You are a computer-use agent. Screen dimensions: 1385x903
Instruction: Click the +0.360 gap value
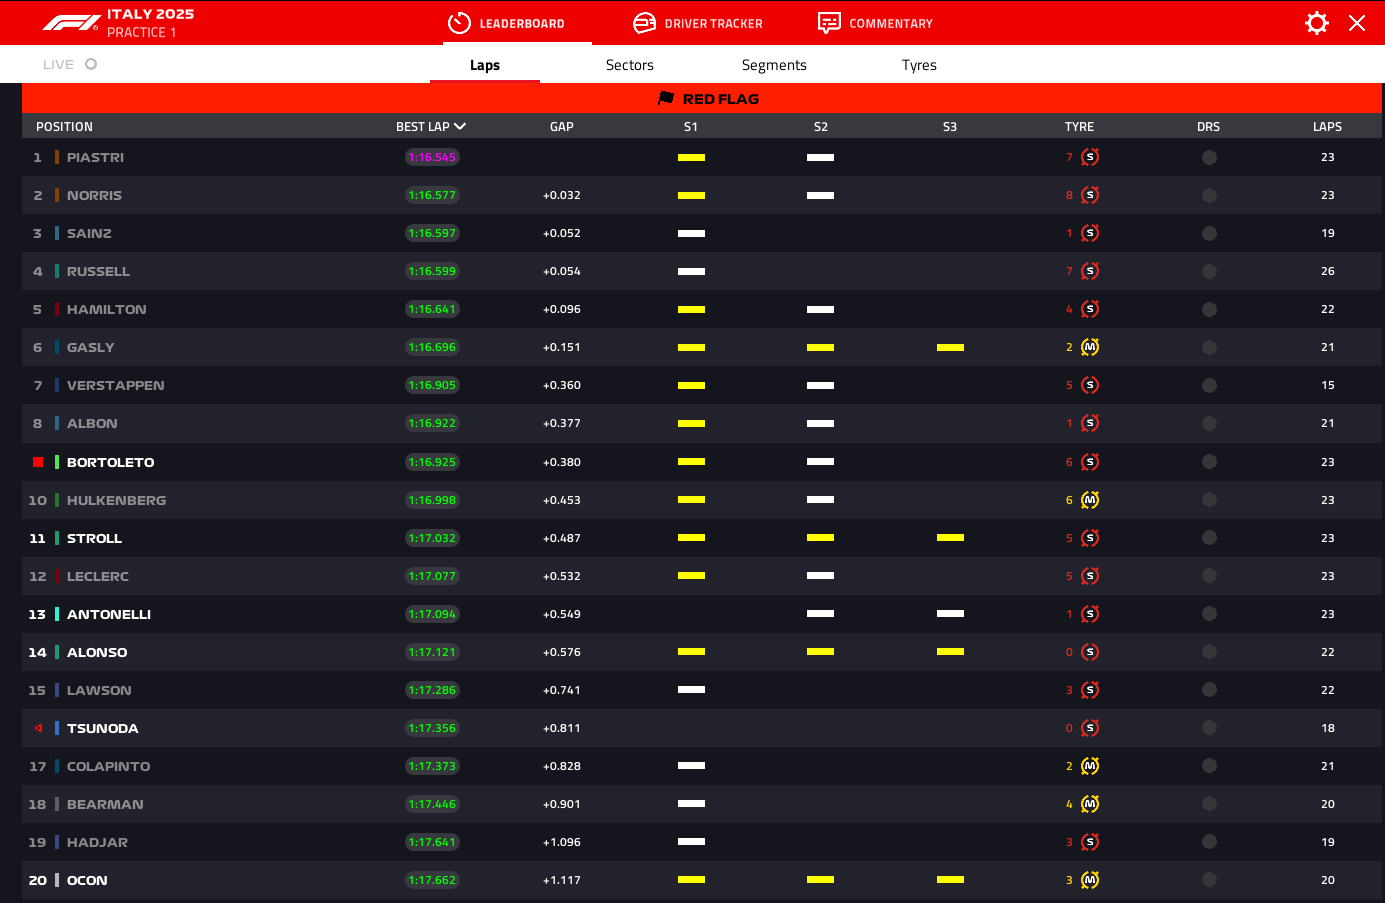562,385
